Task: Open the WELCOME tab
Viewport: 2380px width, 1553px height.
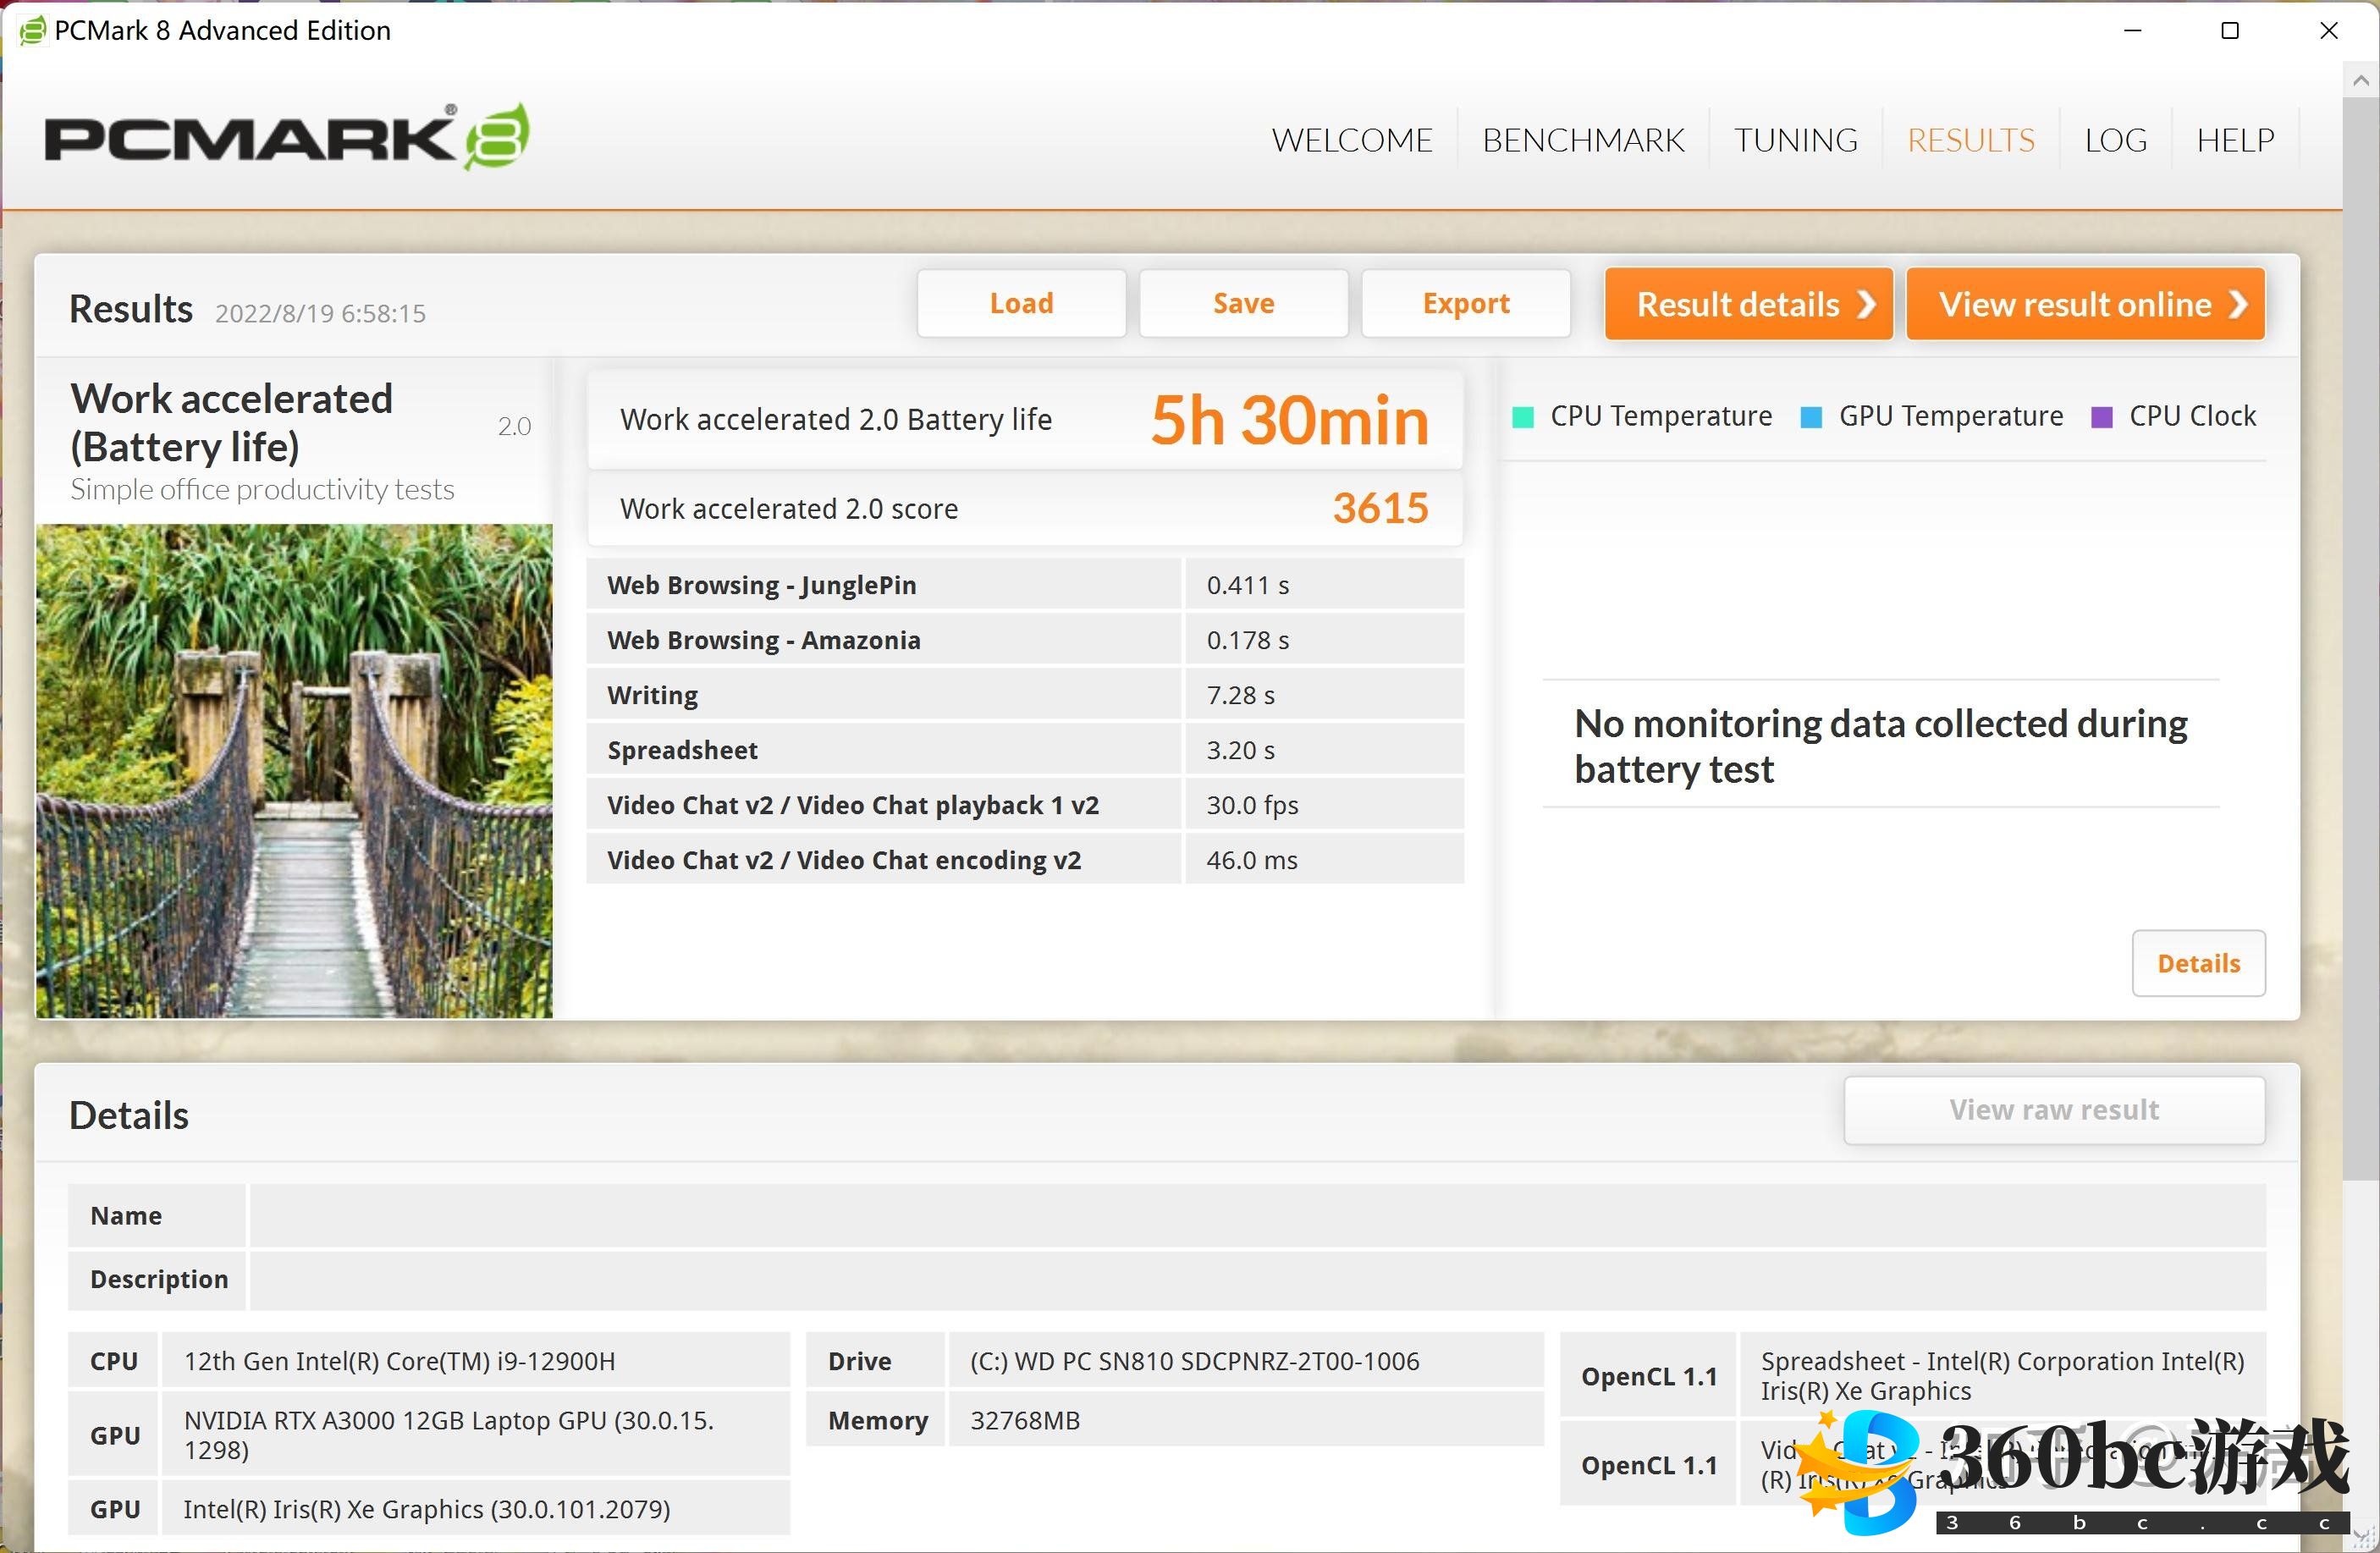Action: coord(1351,140)
